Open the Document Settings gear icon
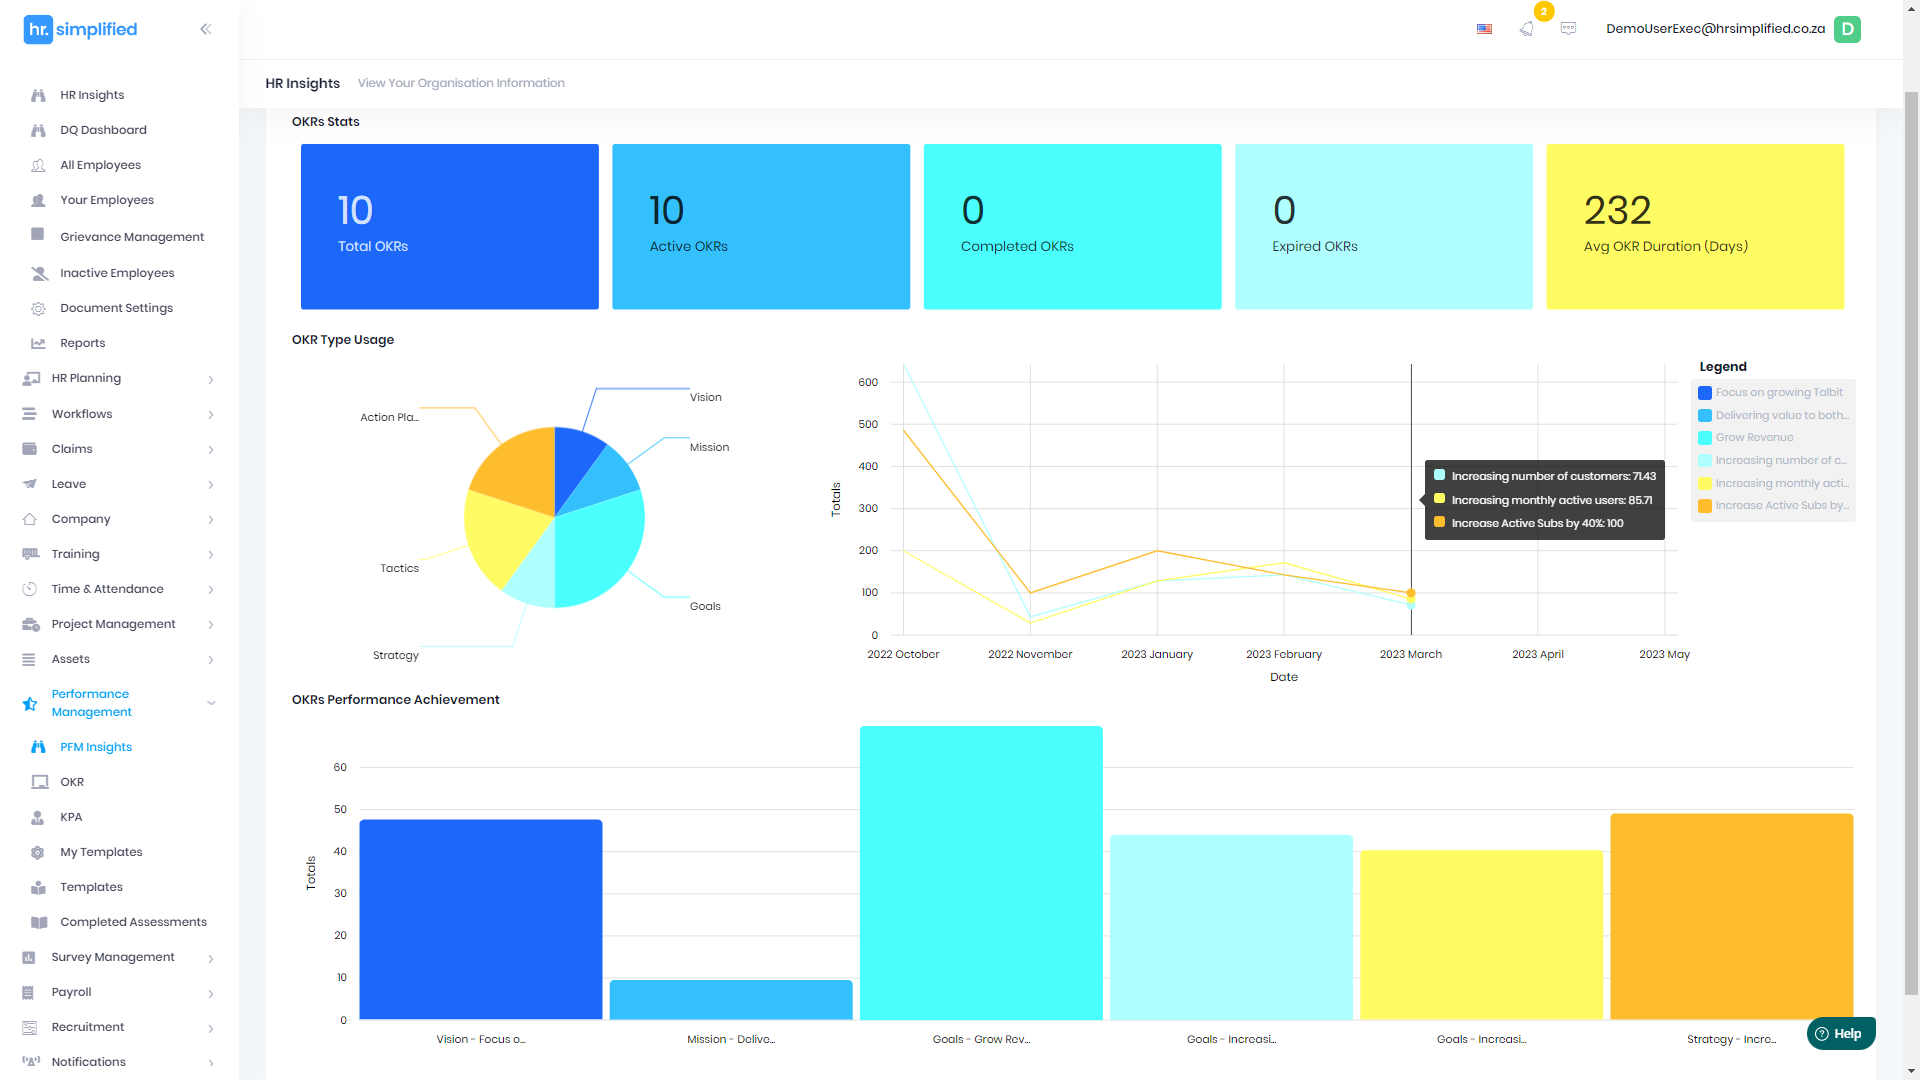Viewport: 1920px width, 1080px height. pos(36,308)
